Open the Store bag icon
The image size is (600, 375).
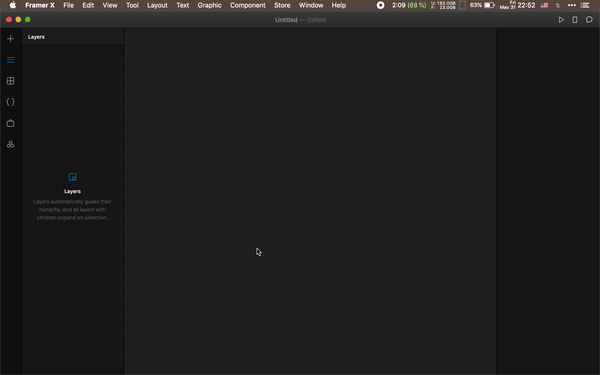pos(10,123)
